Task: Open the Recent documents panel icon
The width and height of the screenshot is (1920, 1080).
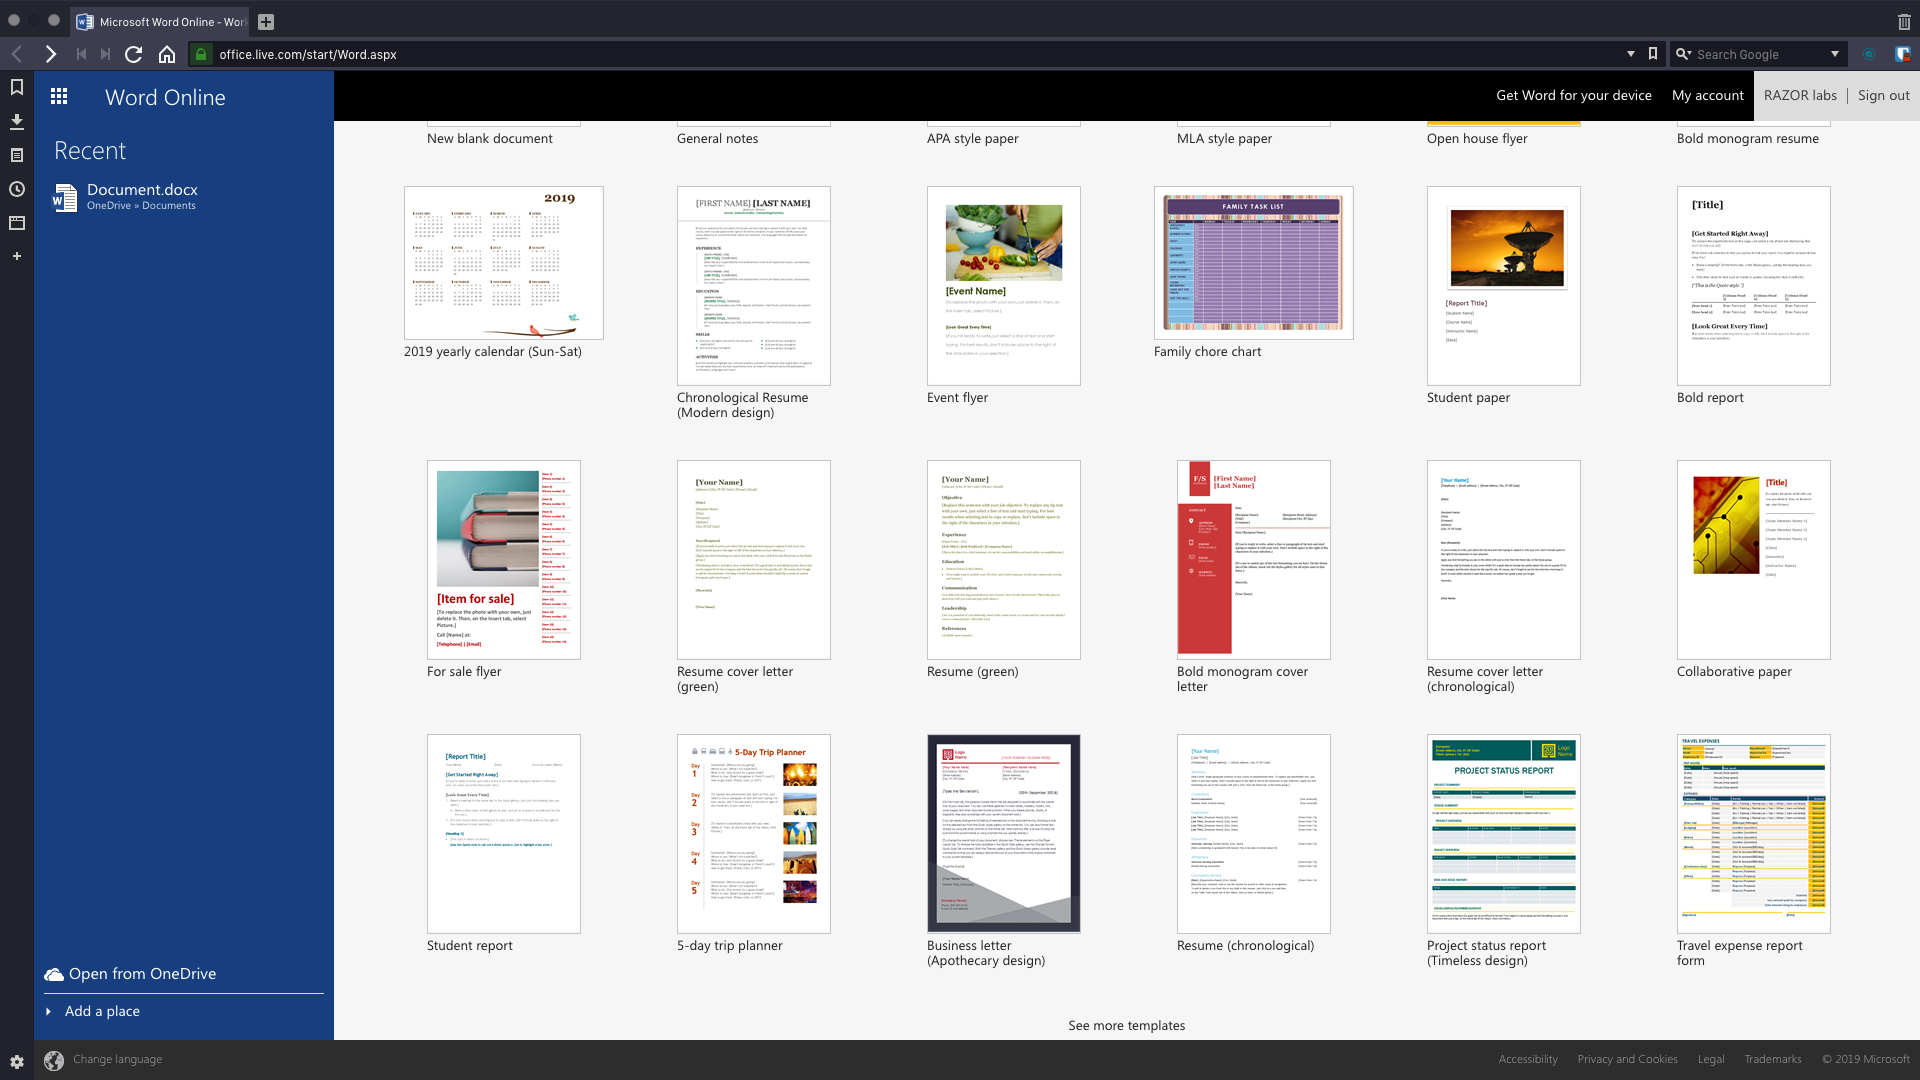Action: pyautogui.click(x=16, y=189)
